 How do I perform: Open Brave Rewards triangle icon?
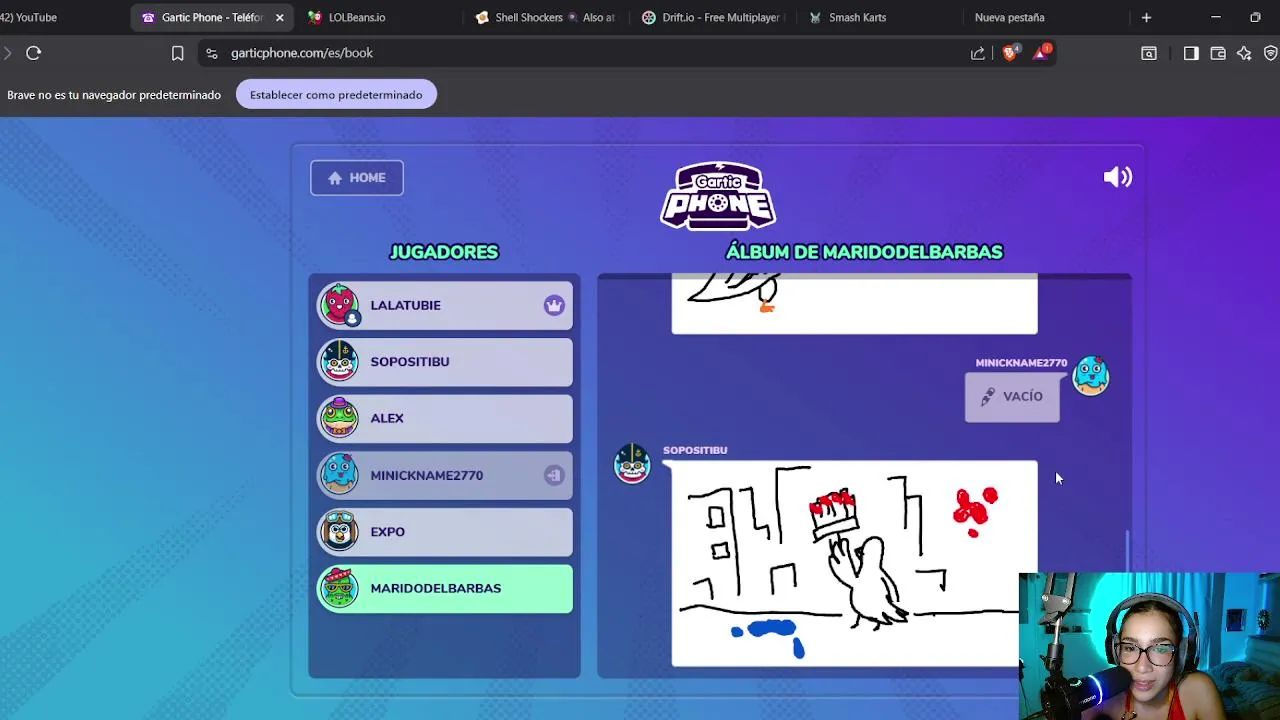pyautogui.click(x=1041, y=52)
